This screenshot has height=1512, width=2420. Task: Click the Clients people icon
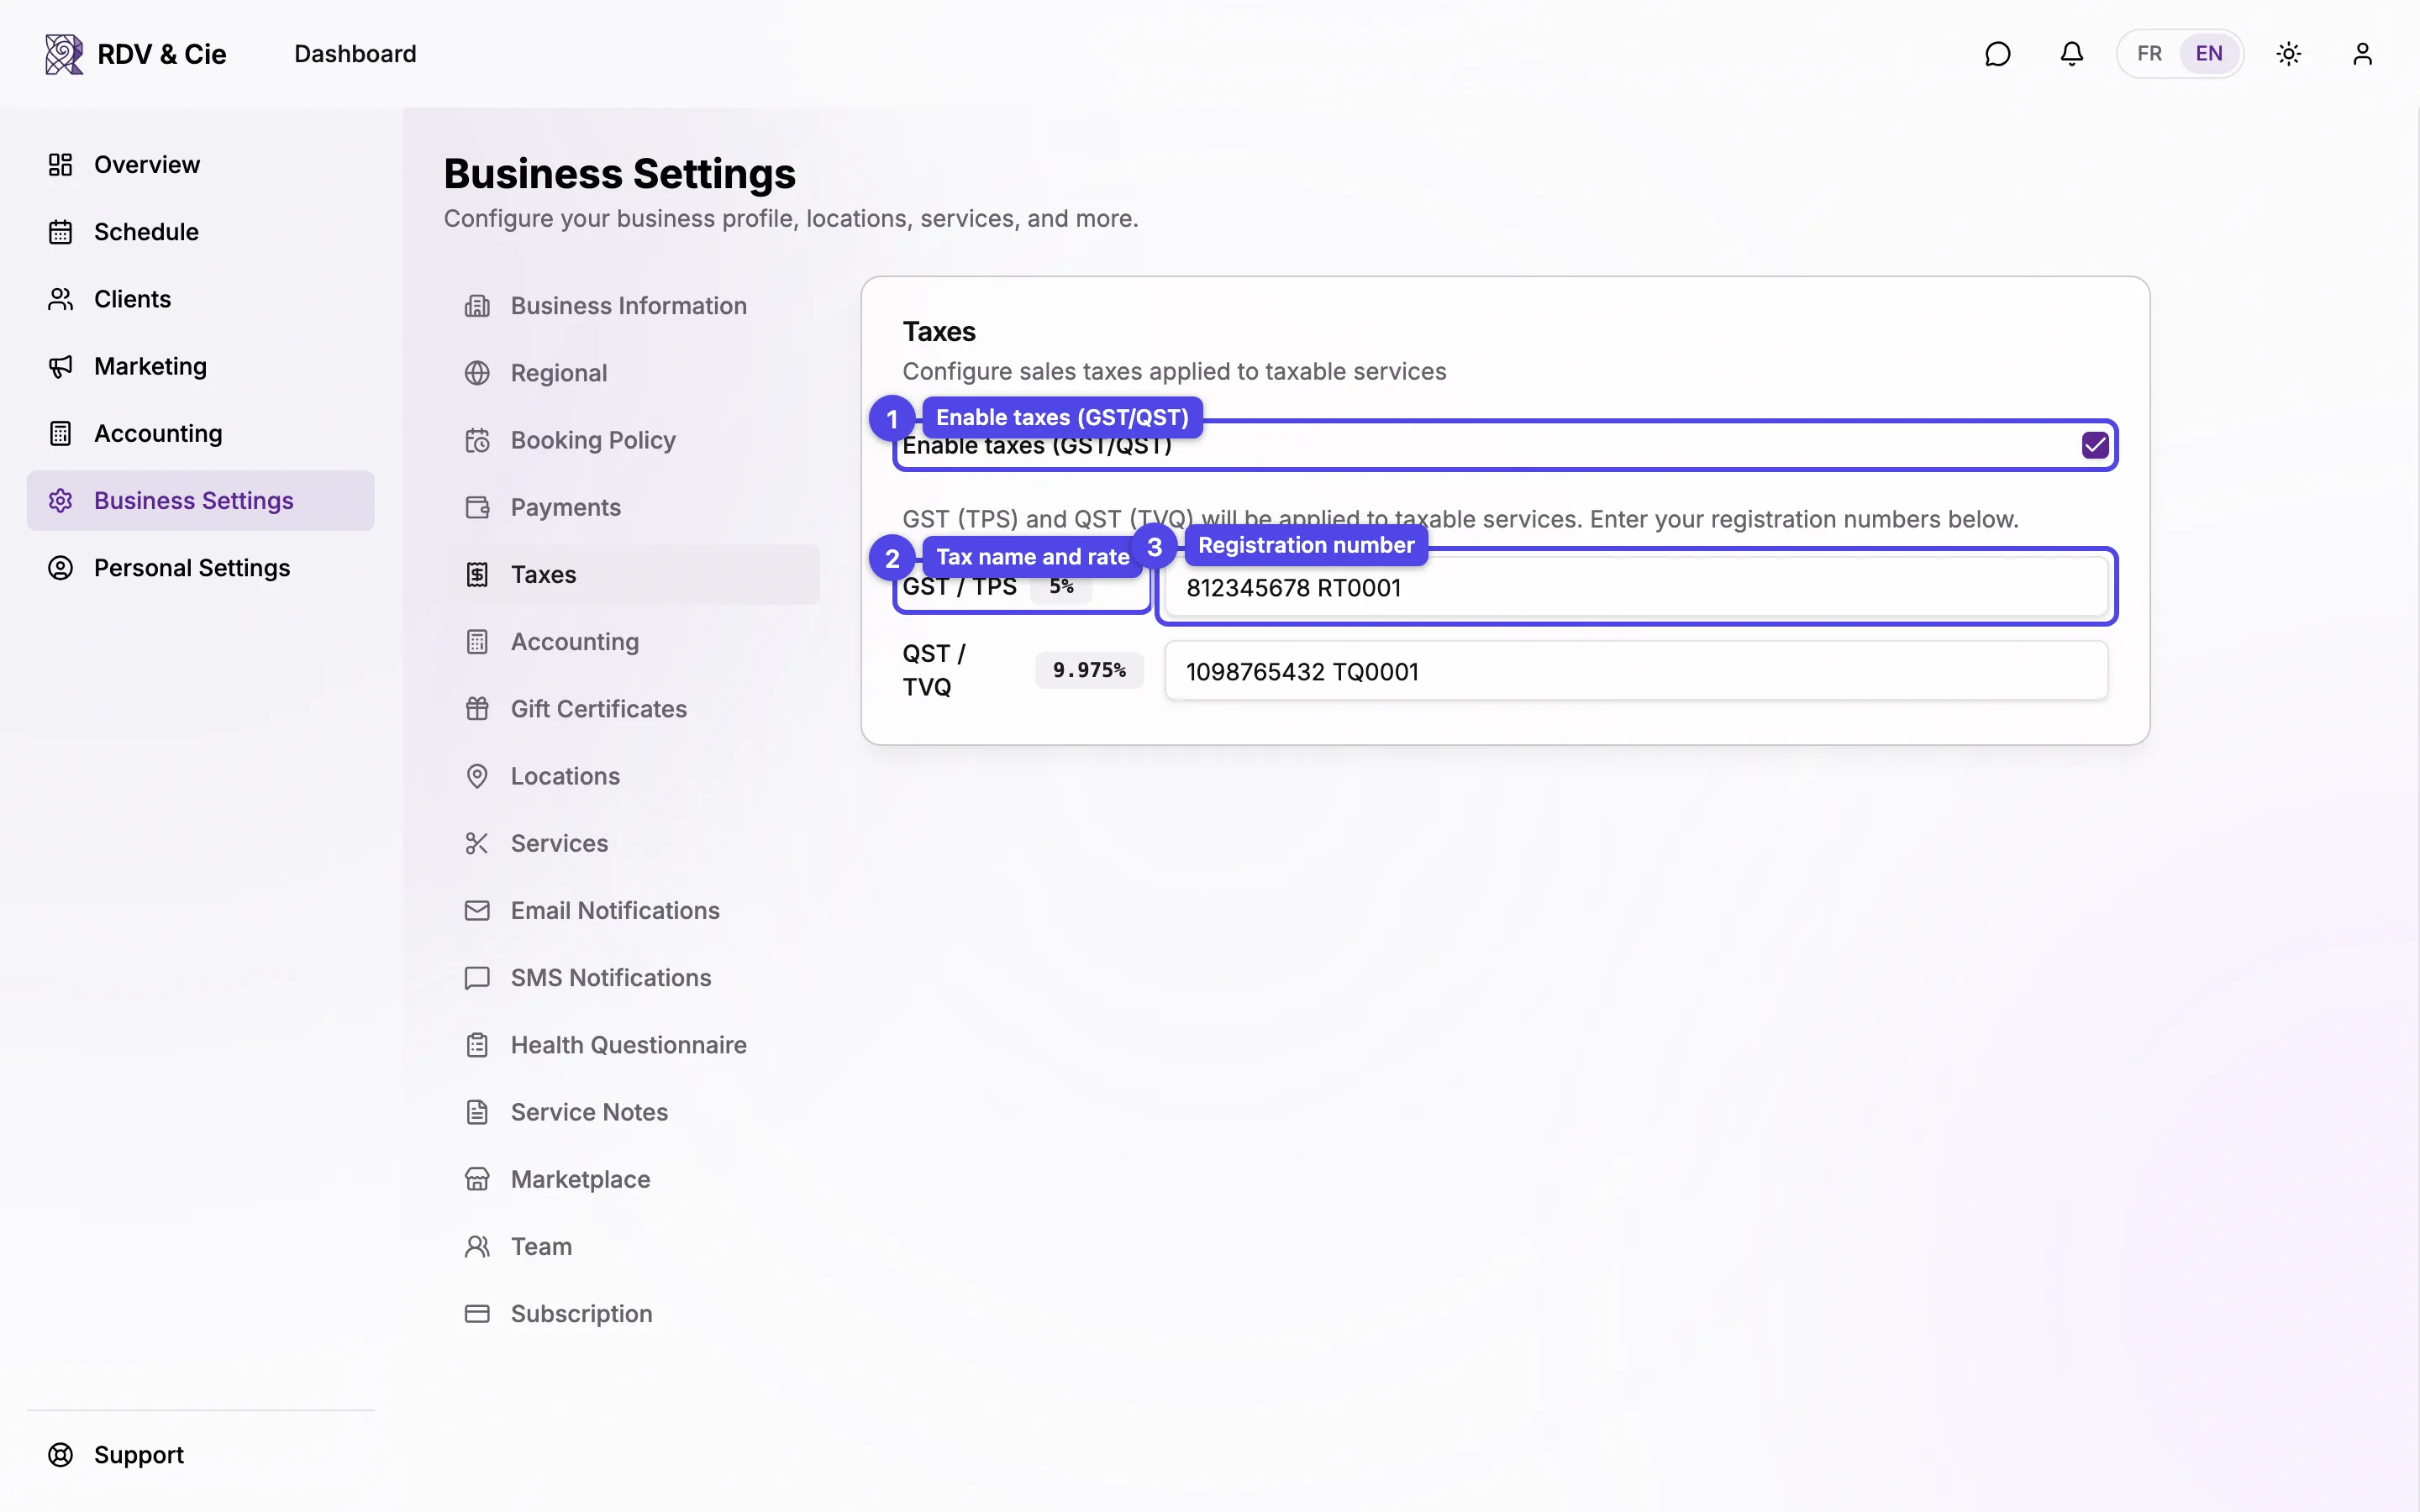(x=60, y=299)
